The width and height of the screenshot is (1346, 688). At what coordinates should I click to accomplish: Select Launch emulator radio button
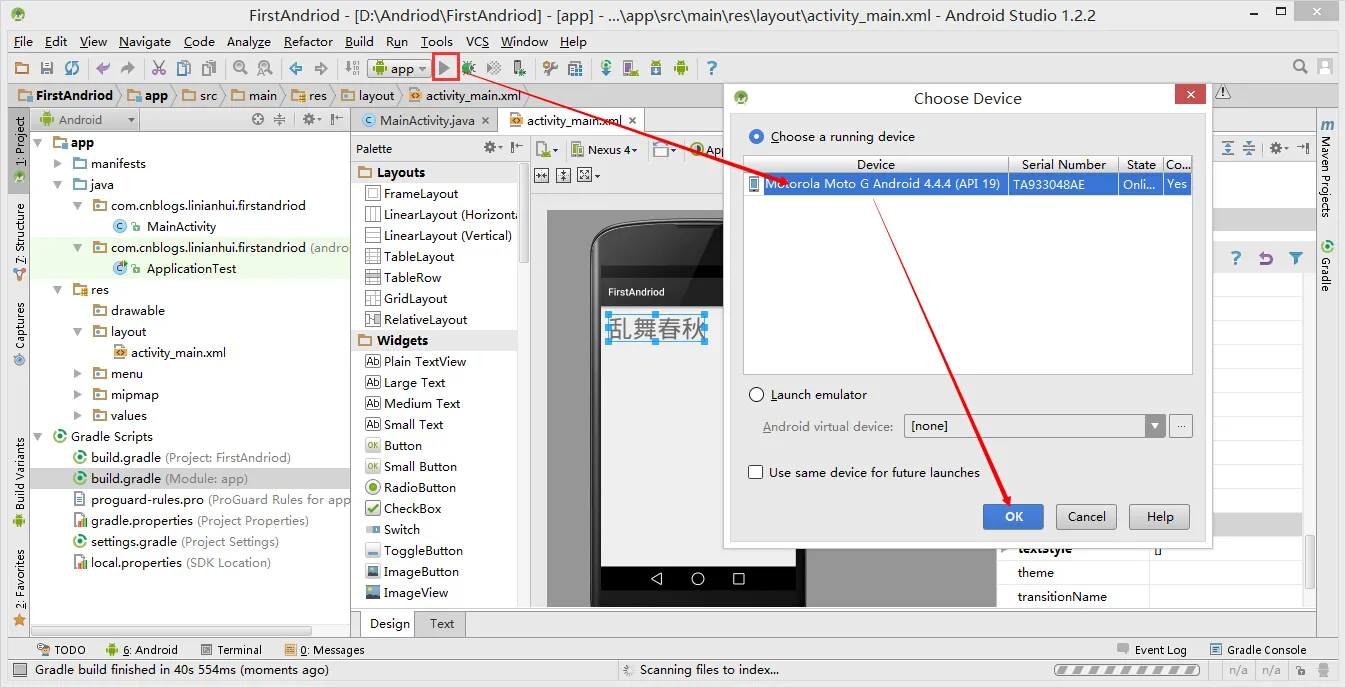tap(756, 394)
